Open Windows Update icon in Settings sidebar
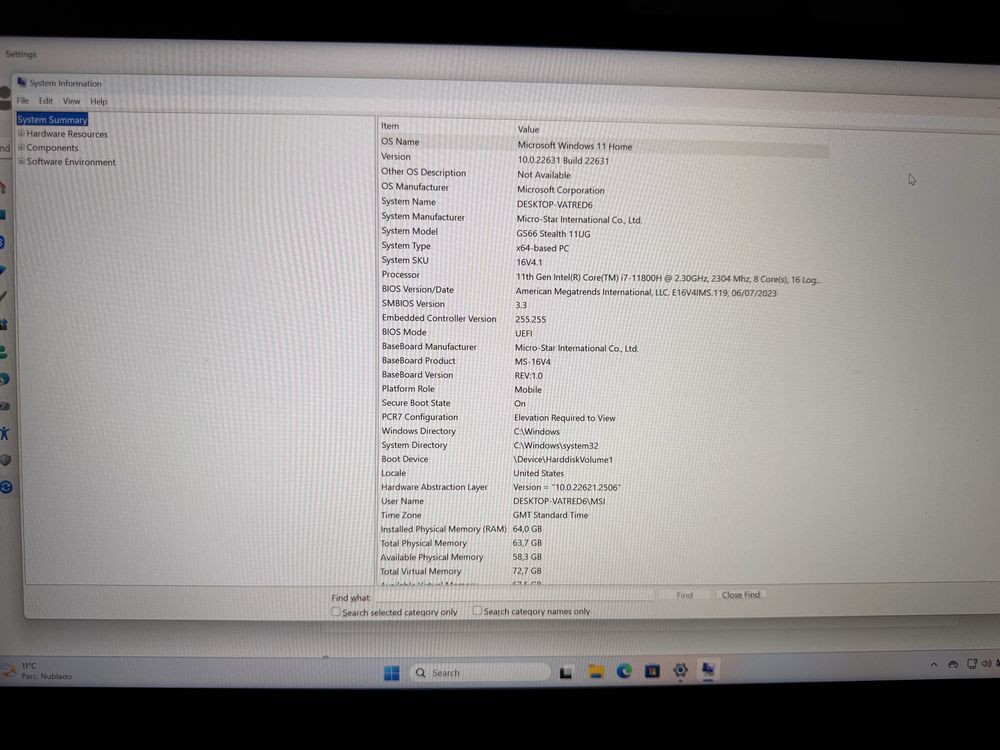Viewport: 1000px width, 750px height. [6, 487]
